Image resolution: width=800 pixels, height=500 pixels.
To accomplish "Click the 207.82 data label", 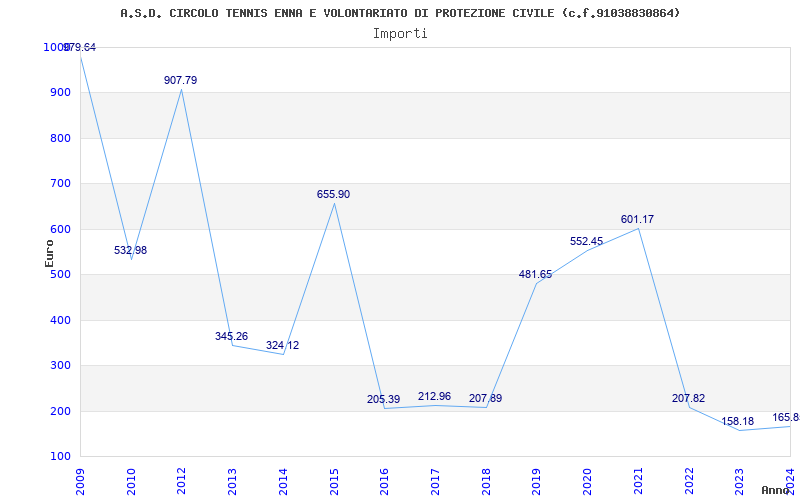I will [688, 398].
